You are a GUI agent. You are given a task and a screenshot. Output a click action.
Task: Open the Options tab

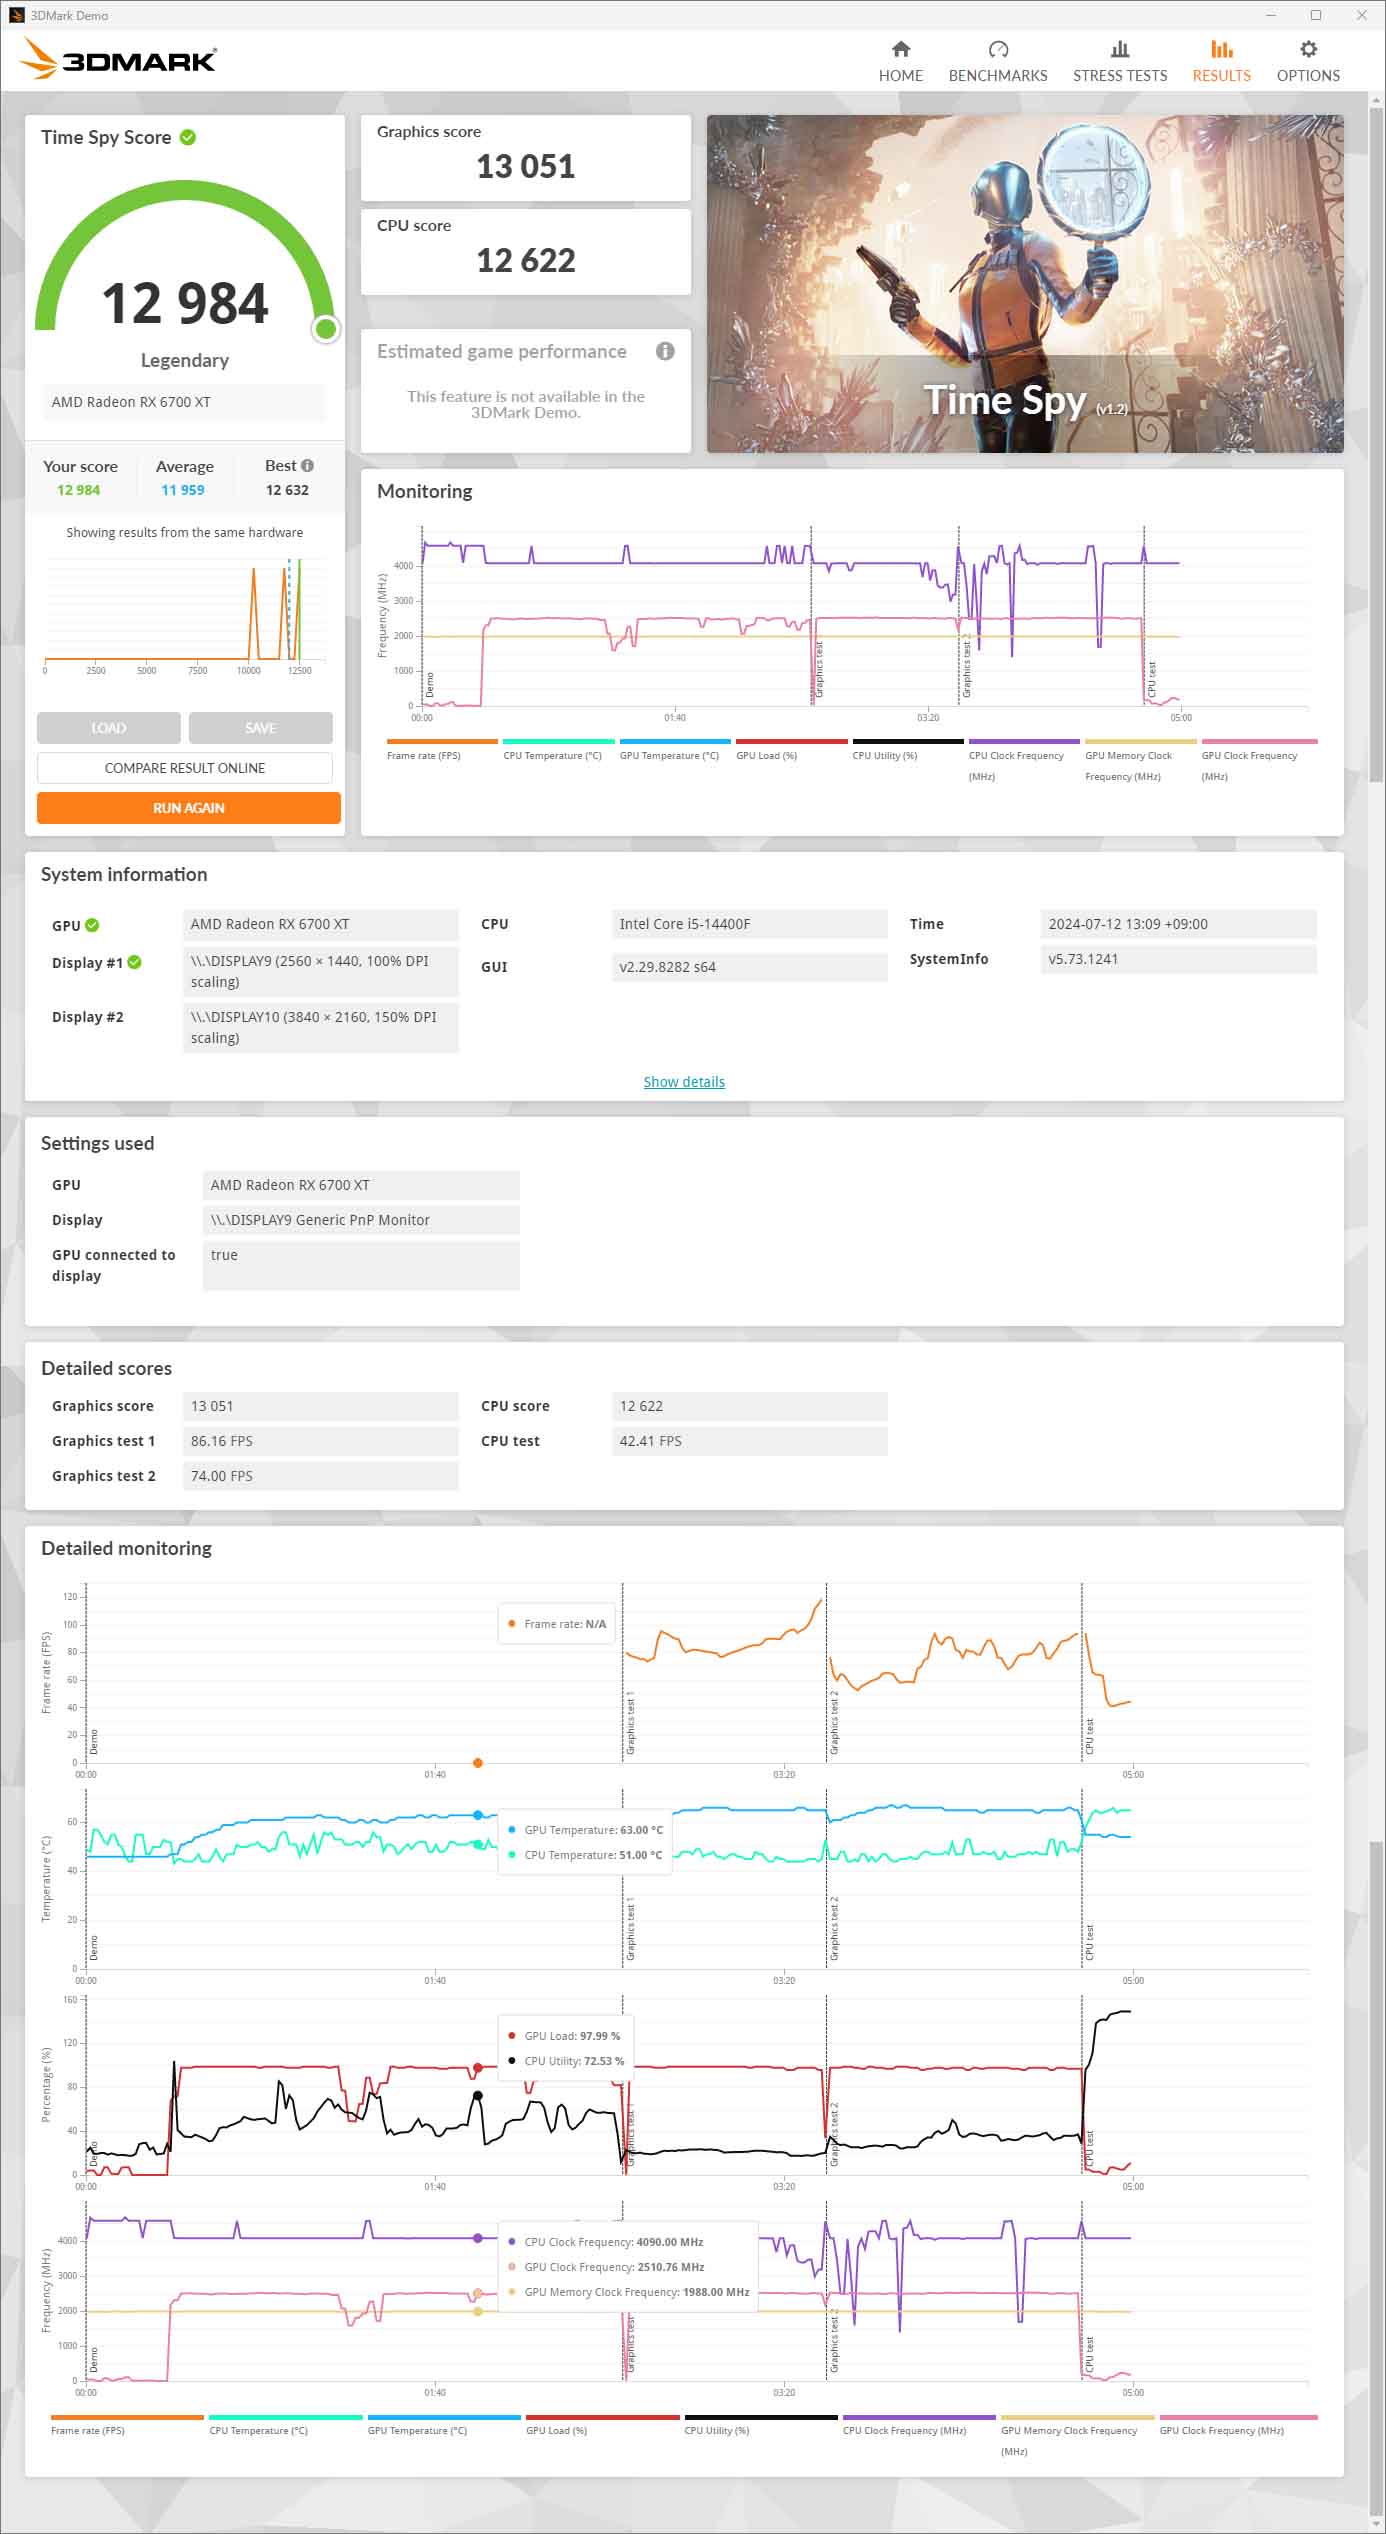coord(1308,62)
